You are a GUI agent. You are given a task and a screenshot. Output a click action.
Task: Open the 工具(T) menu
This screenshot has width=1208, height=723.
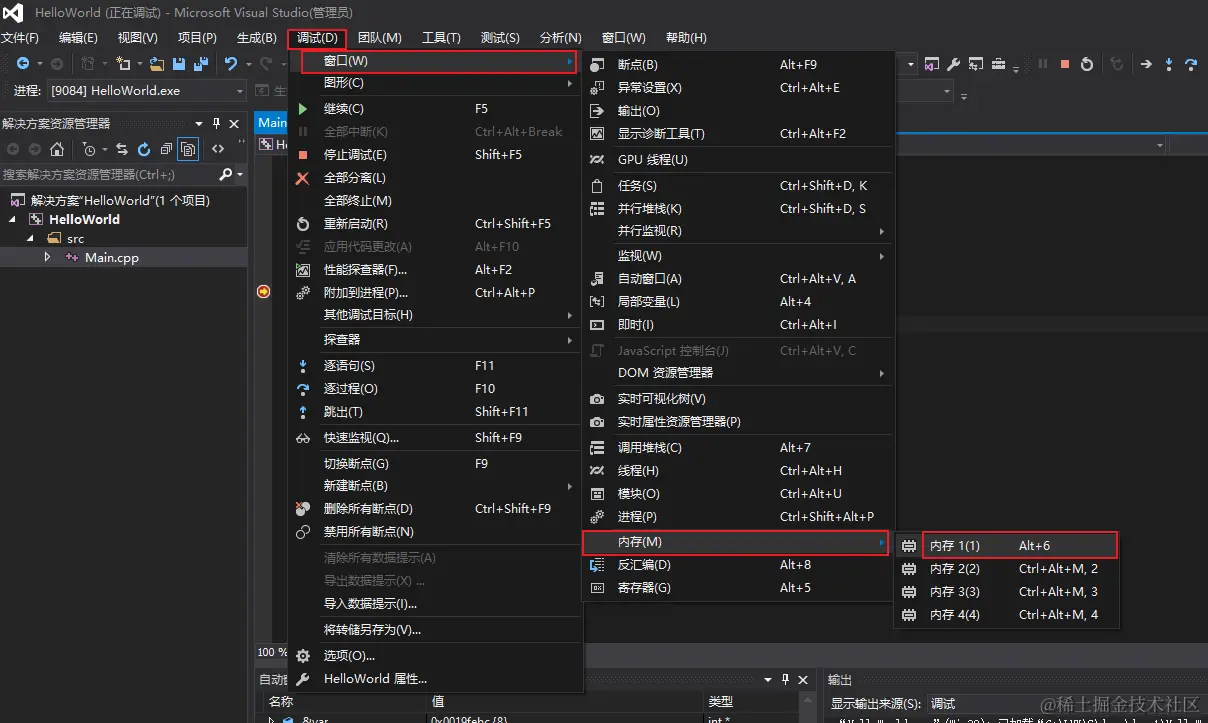click(441, 38)
